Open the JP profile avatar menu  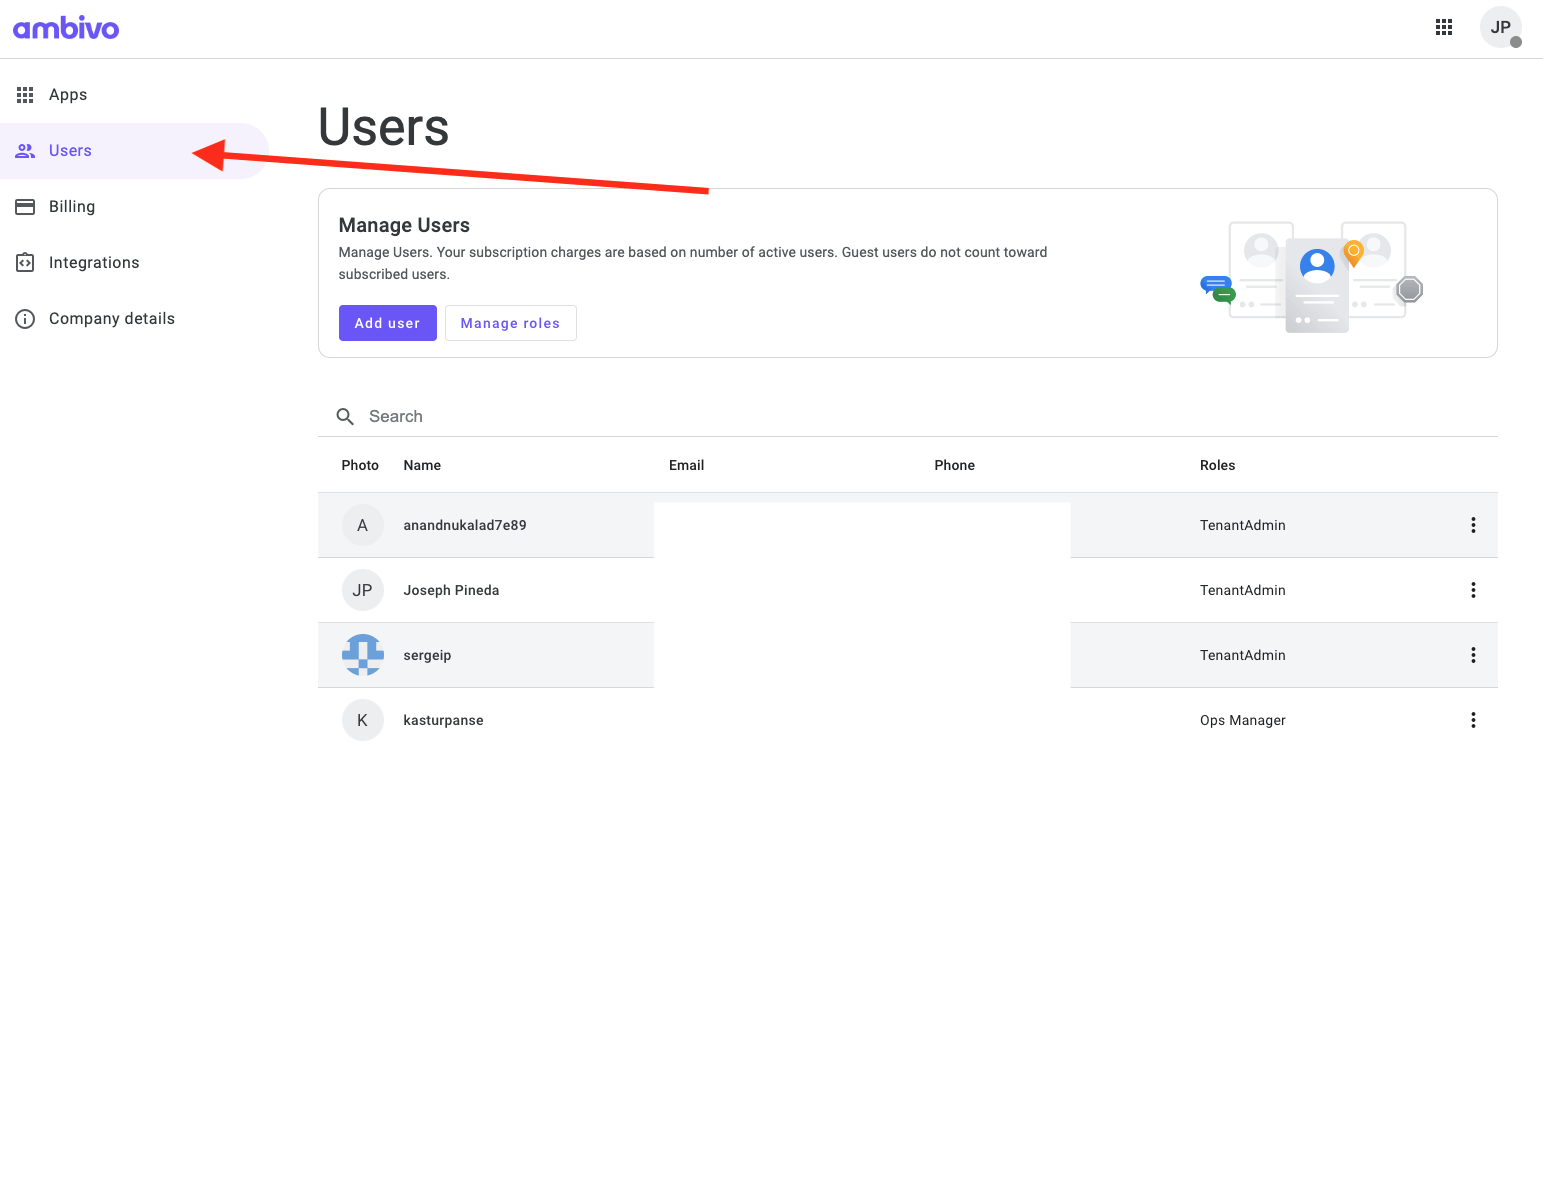point(1499,27)
